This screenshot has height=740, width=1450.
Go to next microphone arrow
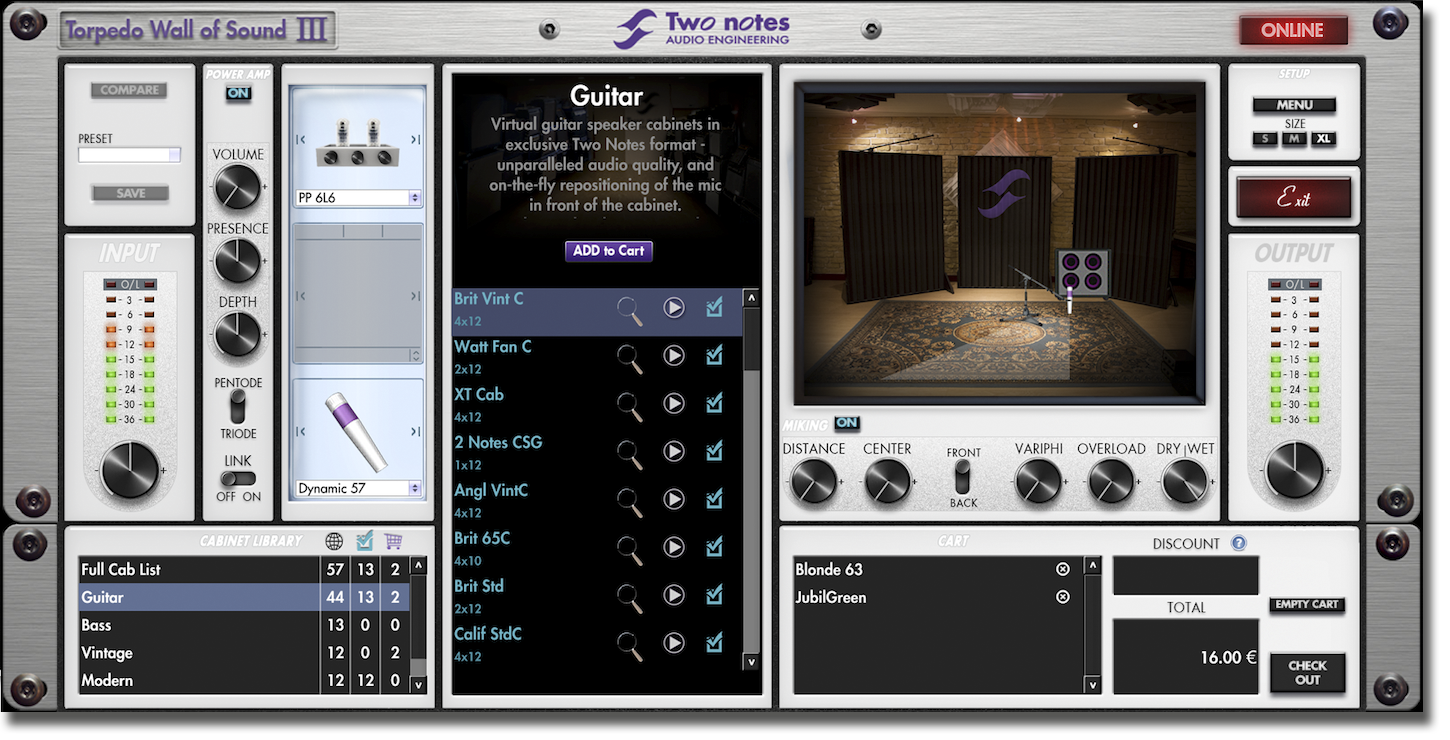point(416,432)
